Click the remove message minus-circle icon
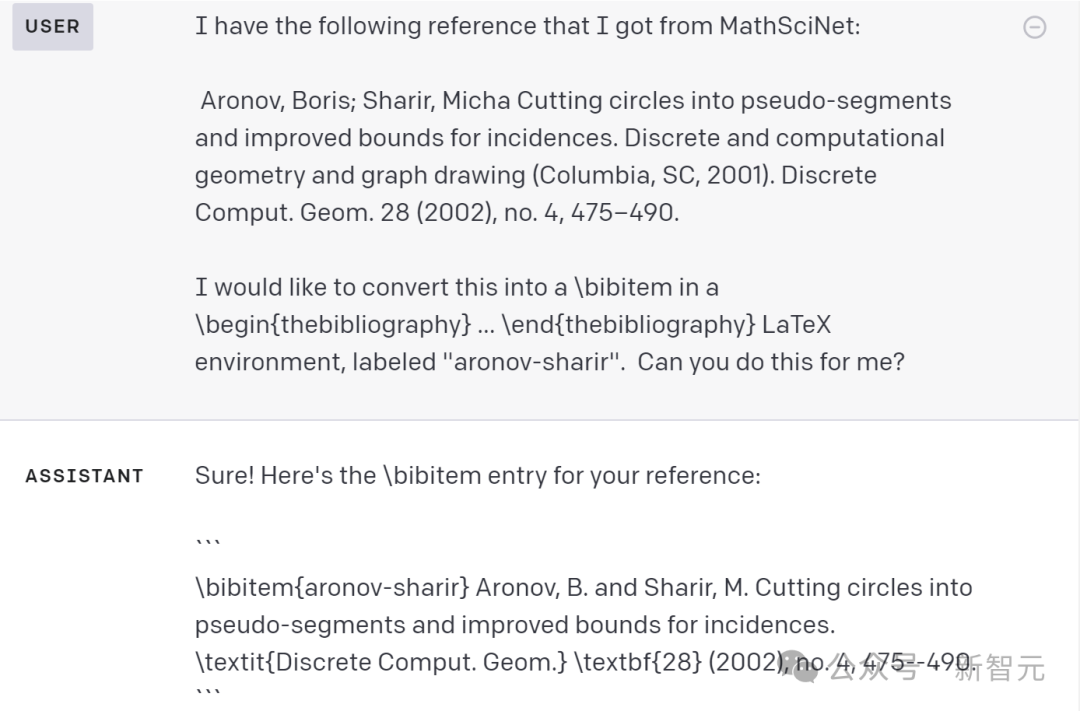This screenshot has height=711, width=1080. 1034,28
